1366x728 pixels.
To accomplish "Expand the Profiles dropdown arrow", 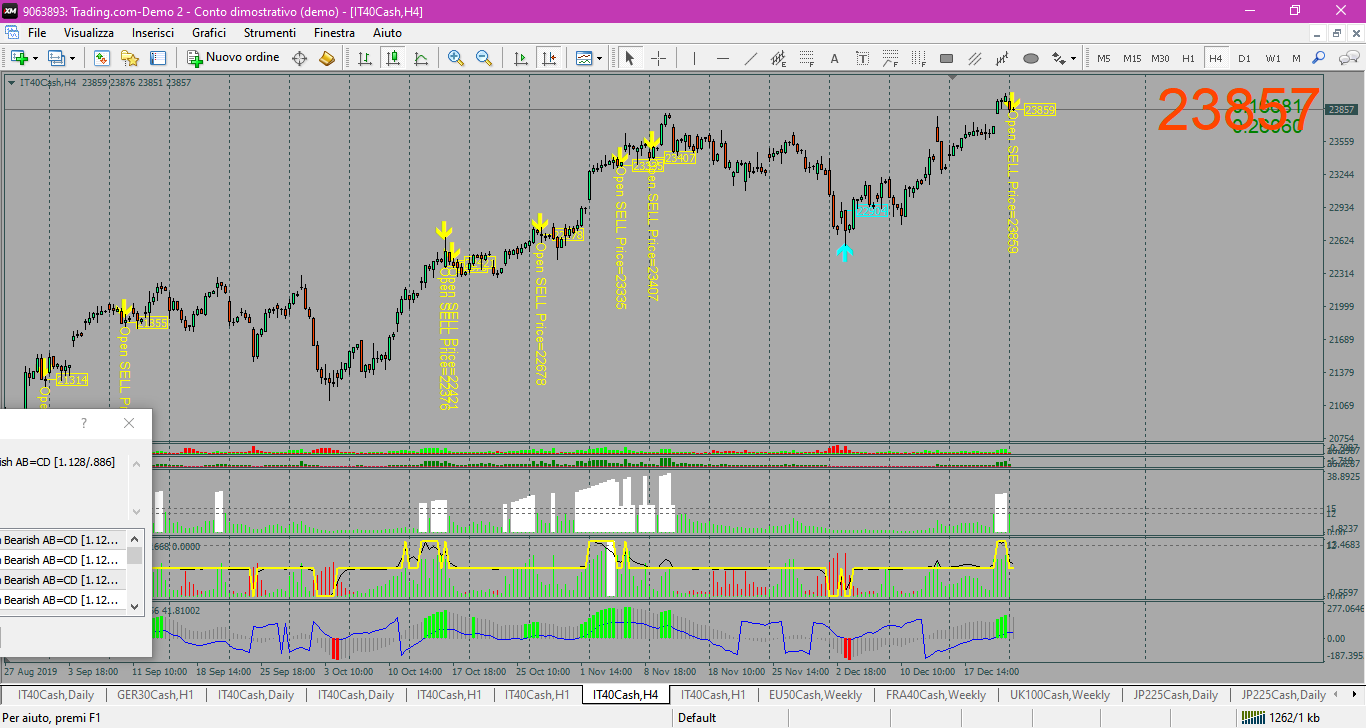I will pyautogui.click(x=72, y=58).
